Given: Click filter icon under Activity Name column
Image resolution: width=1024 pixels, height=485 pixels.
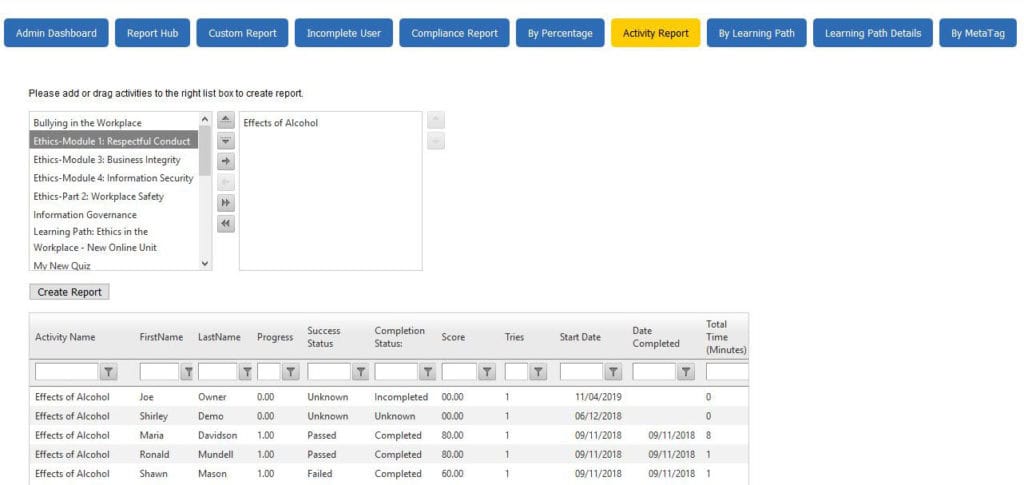Looking at the screenshot, I should (x=109, y=372).
